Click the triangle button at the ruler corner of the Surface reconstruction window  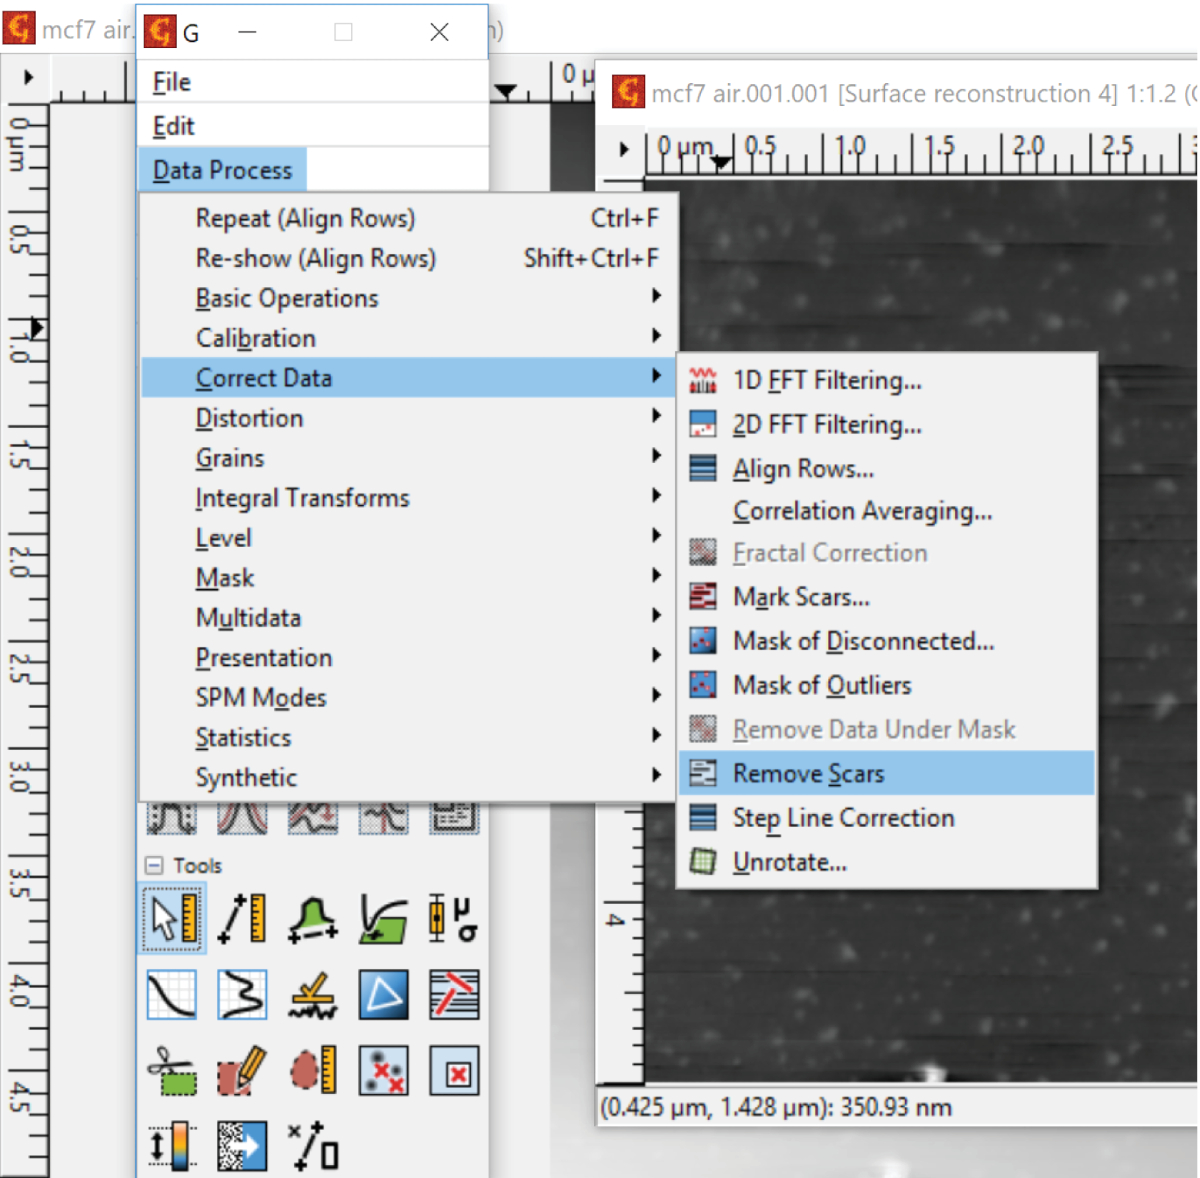[x=624, y=149]
